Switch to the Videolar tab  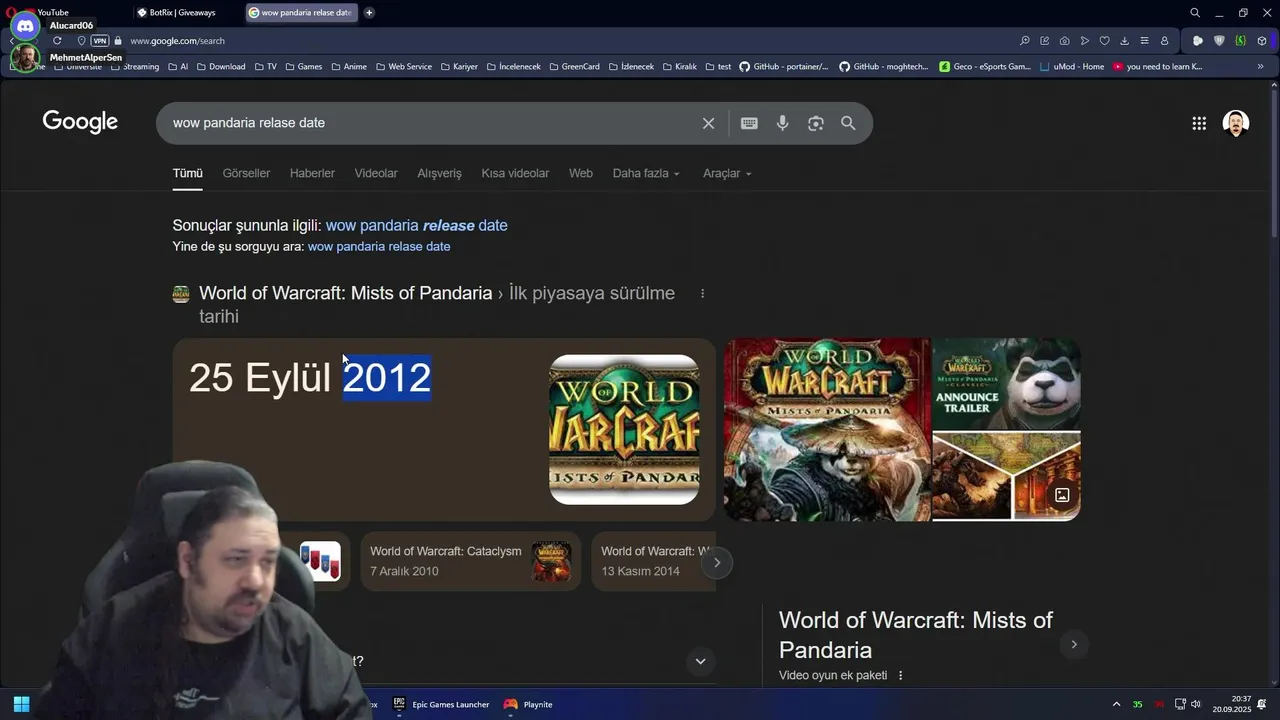coord(376,173)
